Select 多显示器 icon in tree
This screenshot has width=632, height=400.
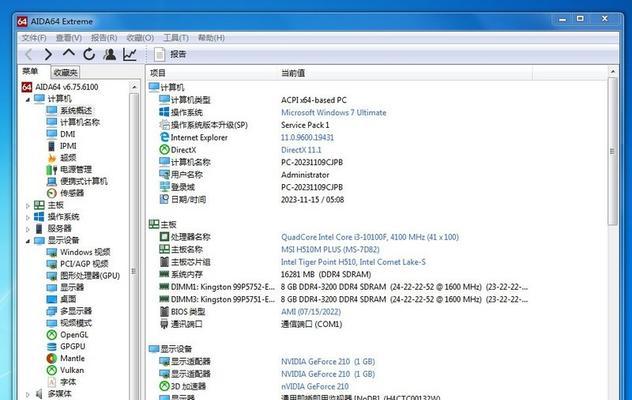(52, 311)
